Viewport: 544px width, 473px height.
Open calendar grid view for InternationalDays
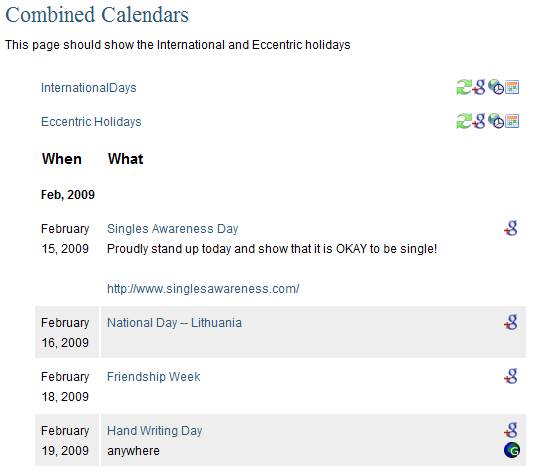coord(512,87)
